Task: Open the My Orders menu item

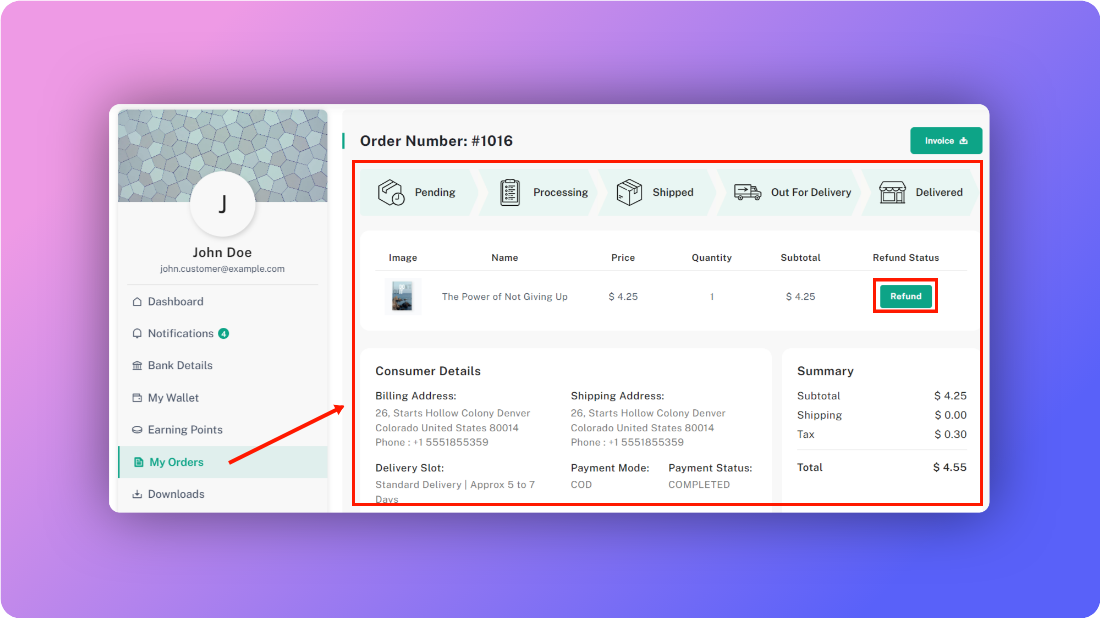Action: tap(176, 462)
